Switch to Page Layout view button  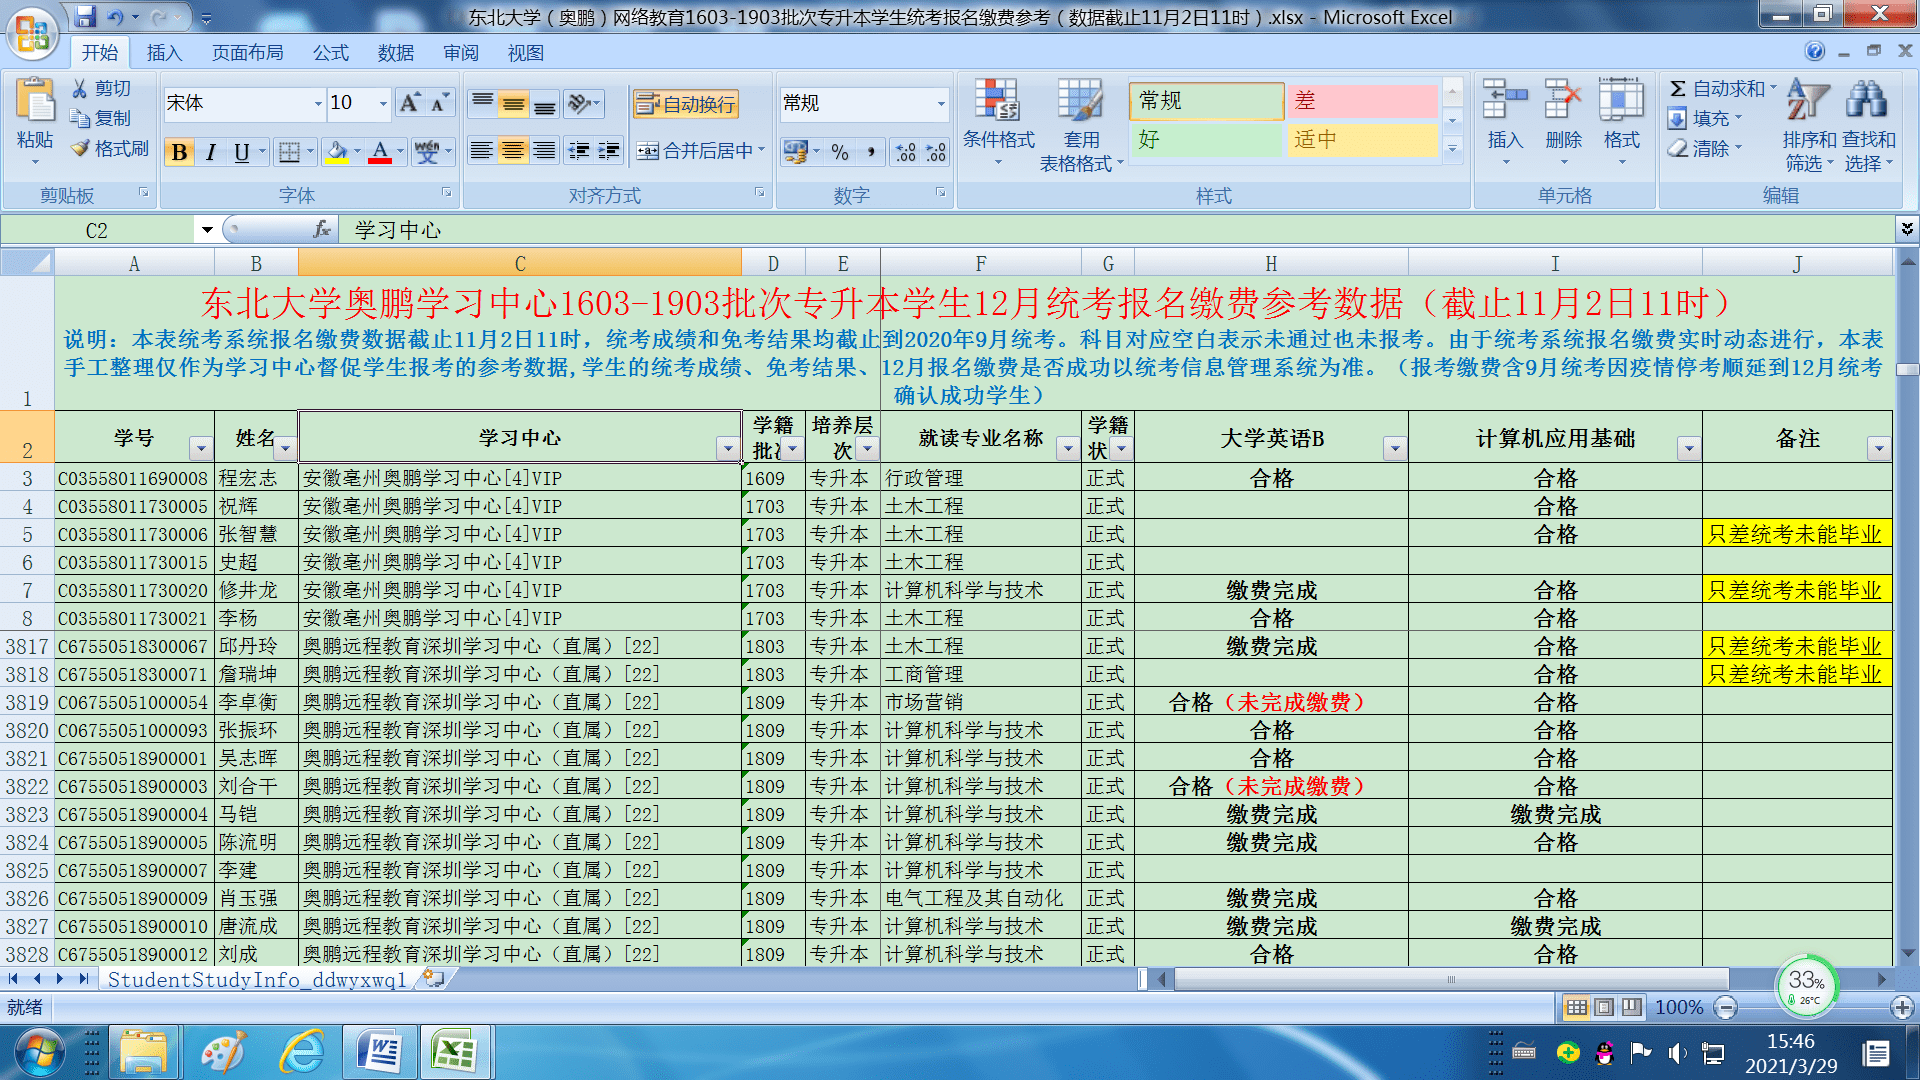(x=1604, y=1007)
